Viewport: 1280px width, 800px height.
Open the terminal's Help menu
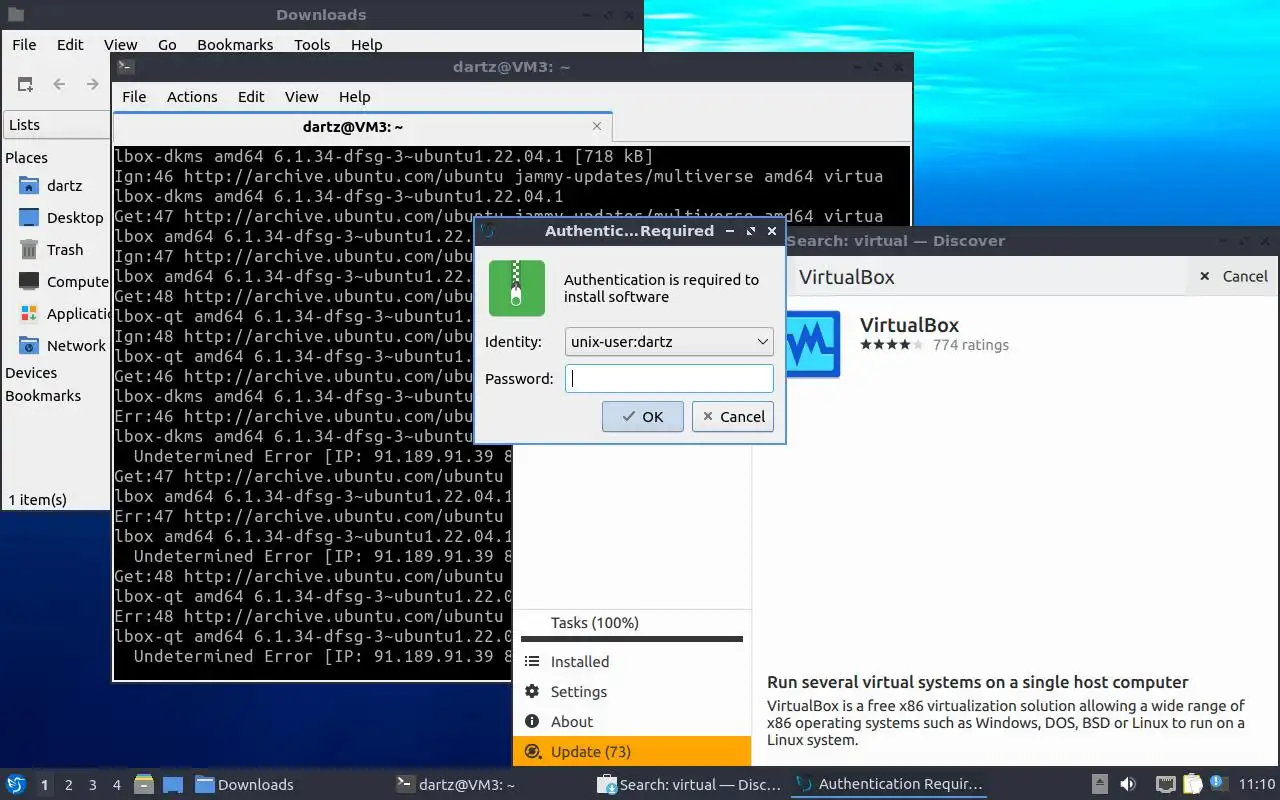(354, 96)
